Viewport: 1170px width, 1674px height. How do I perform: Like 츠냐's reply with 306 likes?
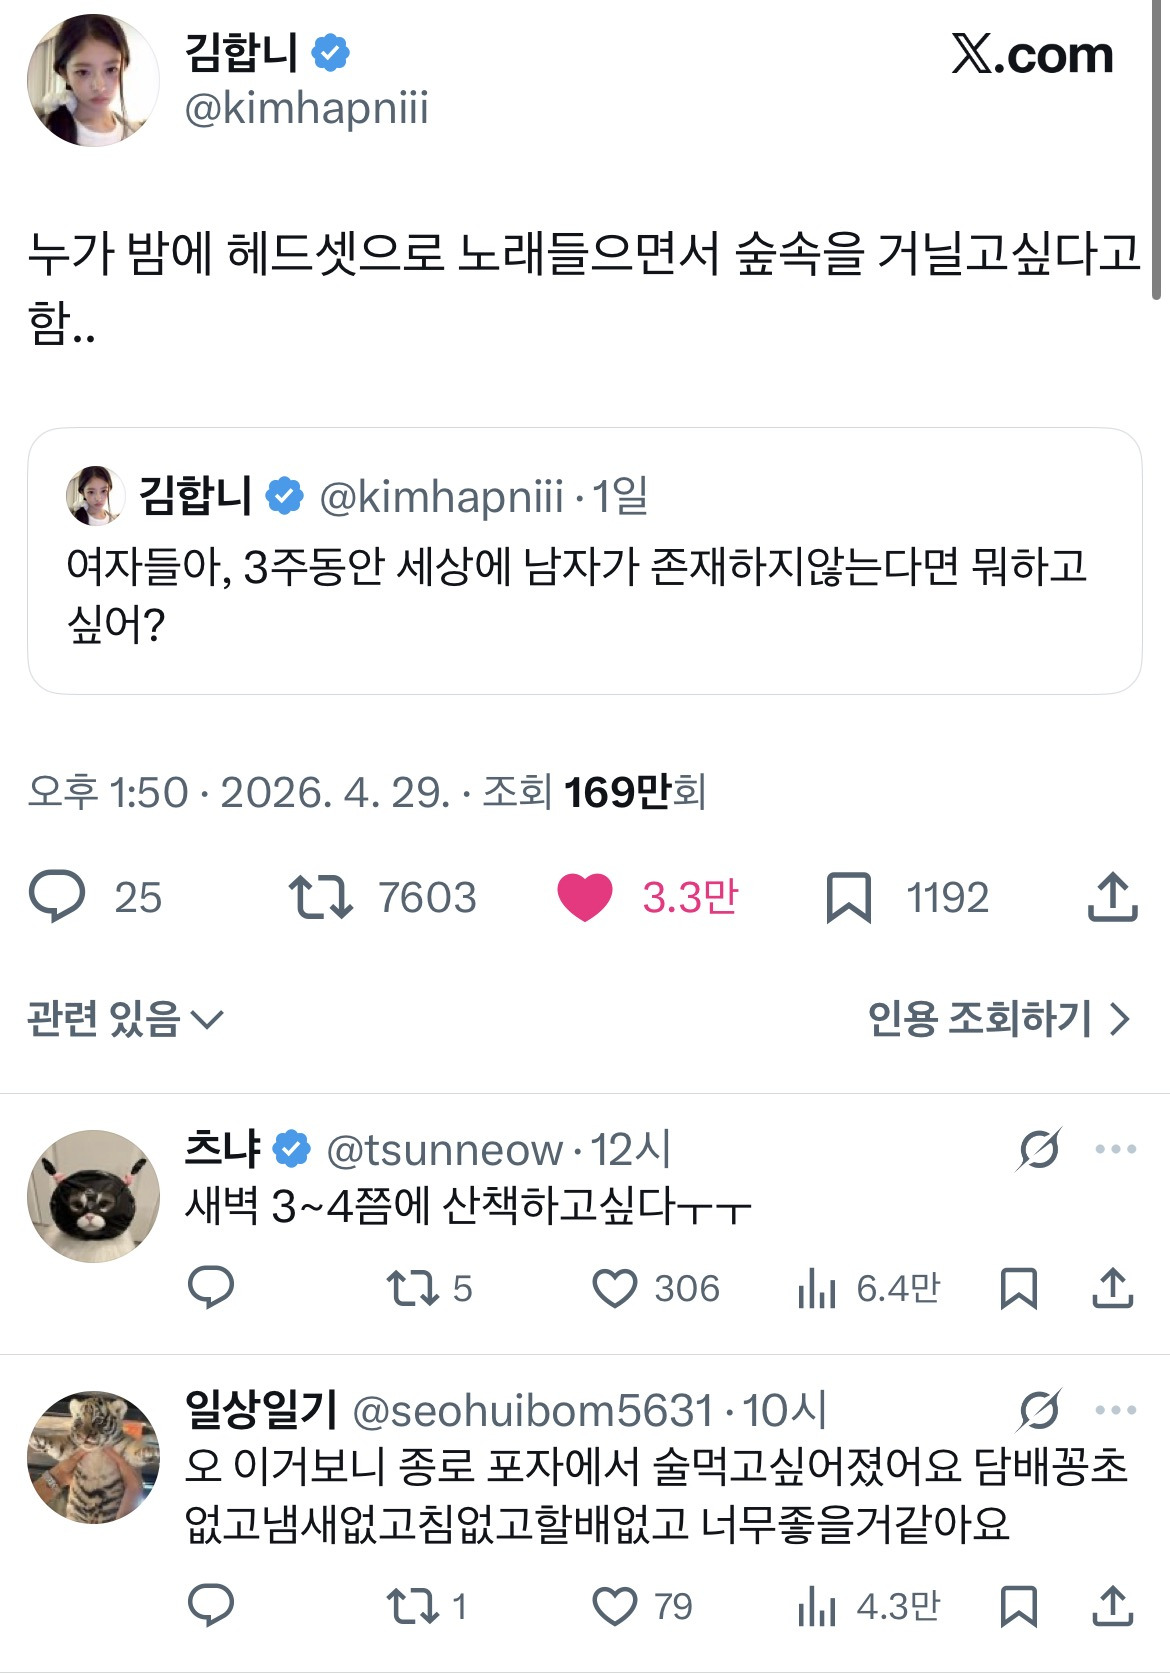[x=614, y=1288]
